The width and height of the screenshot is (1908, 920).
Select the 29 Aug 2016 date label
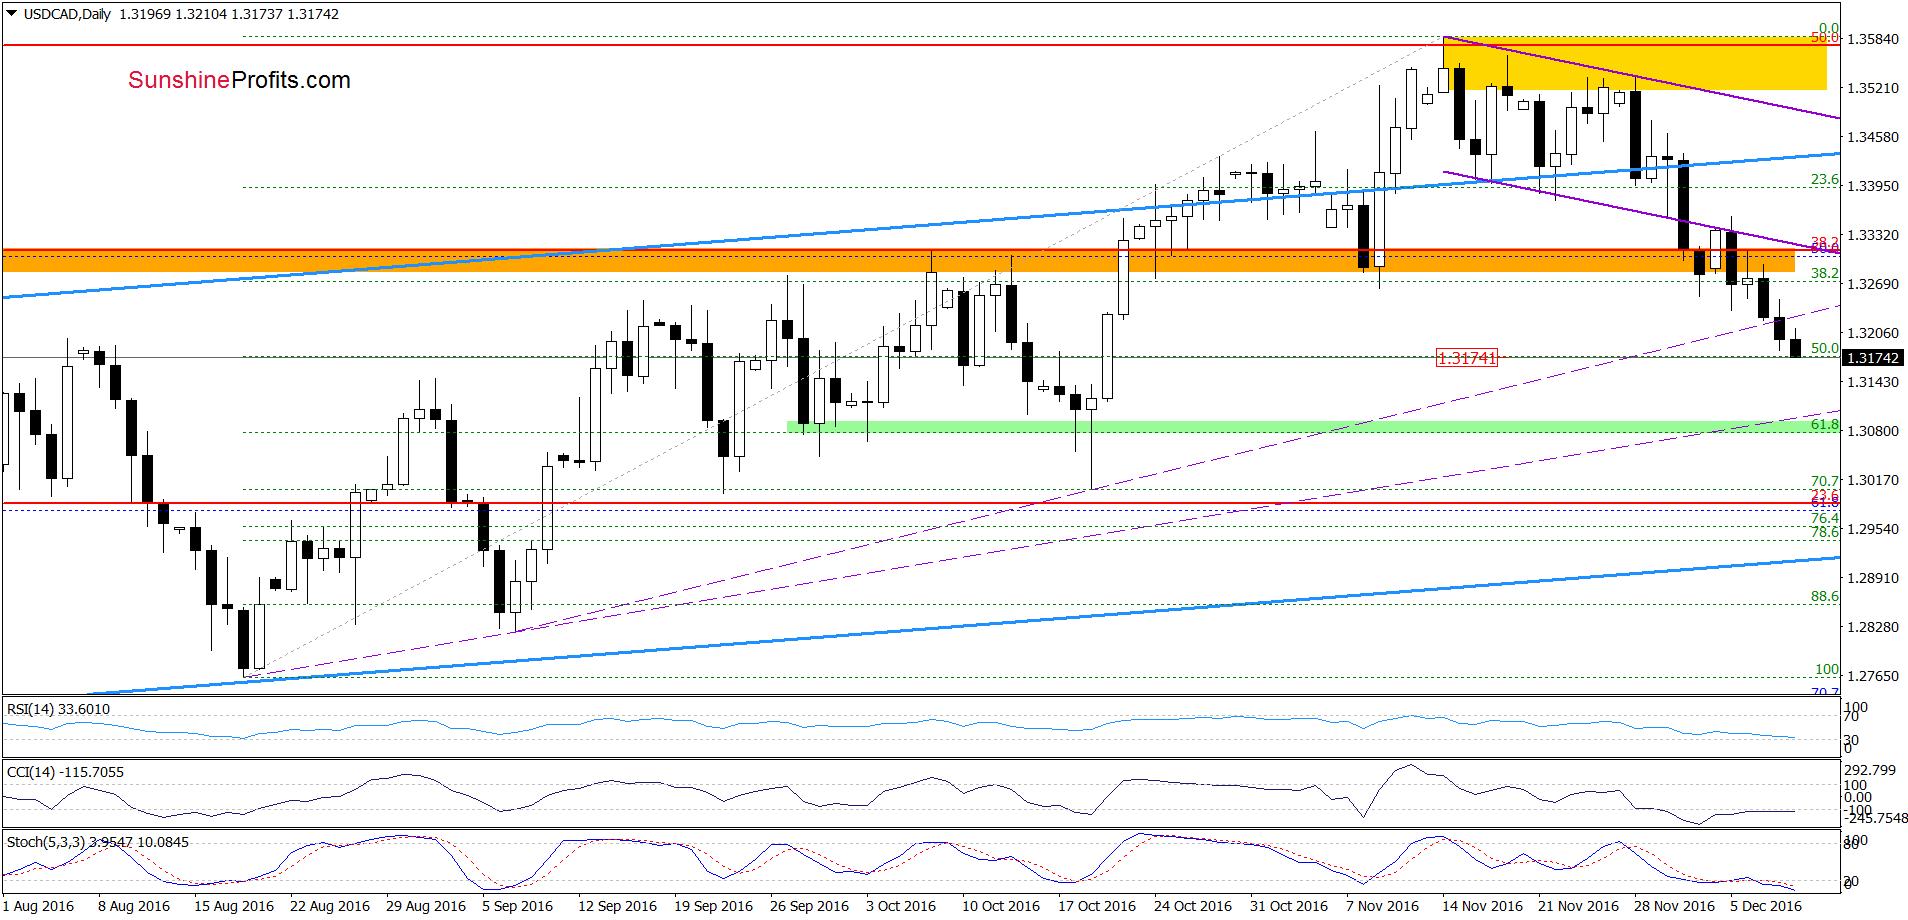pos(426,906)
